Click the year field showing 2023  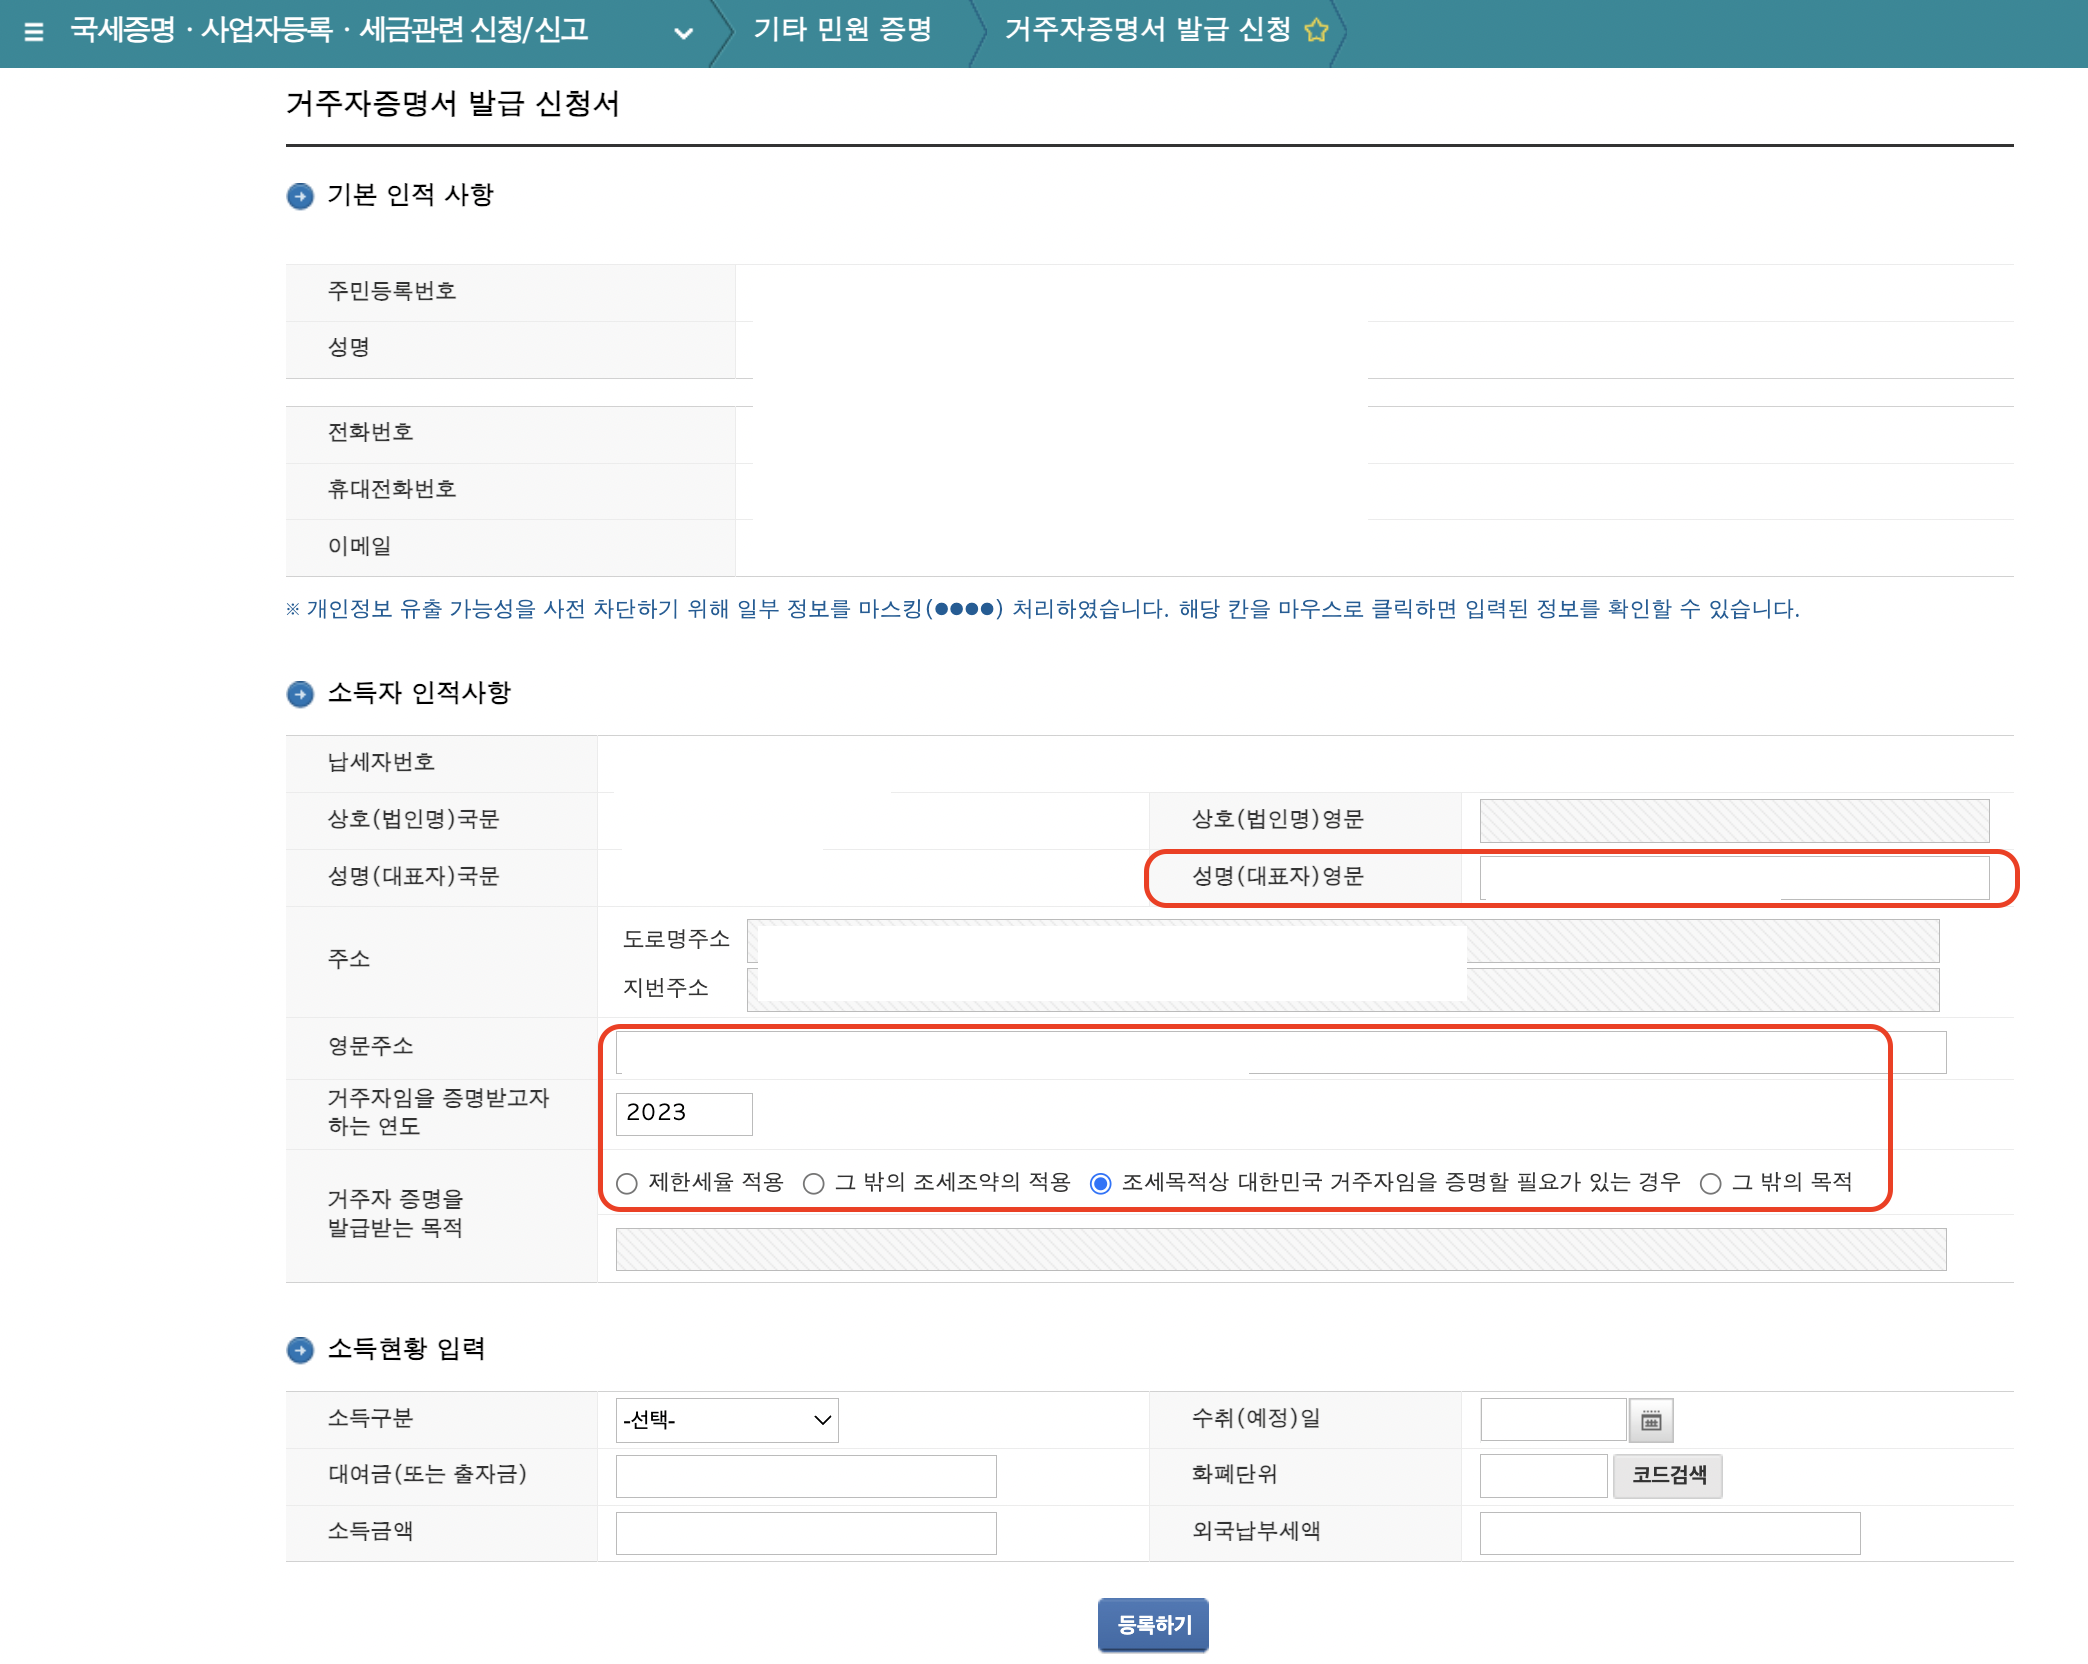tap(683, 1113)
